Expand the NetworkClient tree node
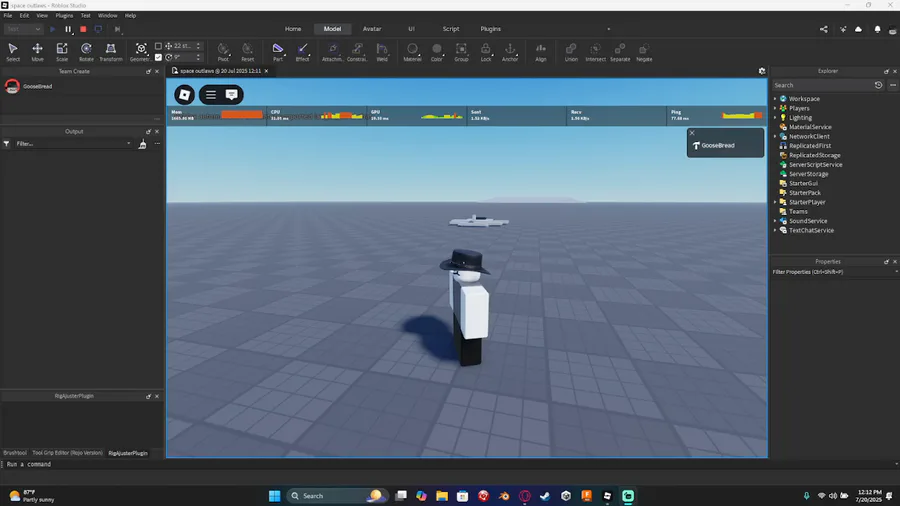Screen dimensions: 900x506 coord(775,137)
